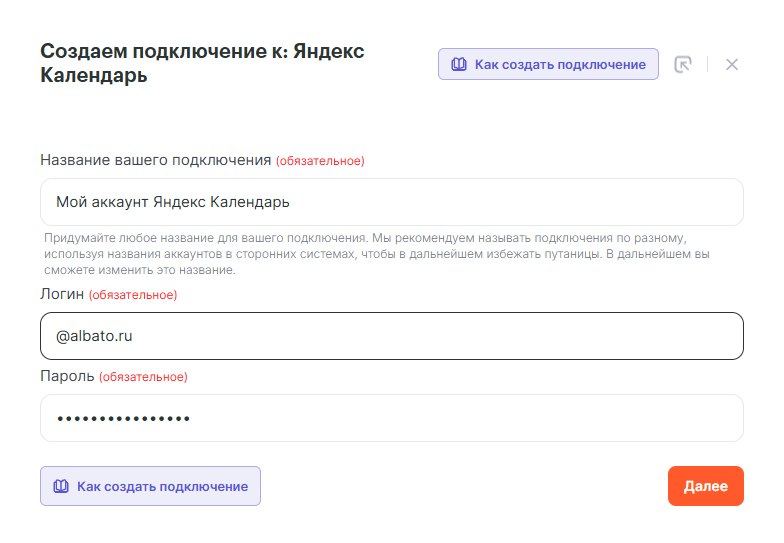Image resolution: width=784 pixels, height=543 pixels.
Task: Click the dialog title 'Создаем подключение к: Яндекс Календарь'
Action: point(202,63)
